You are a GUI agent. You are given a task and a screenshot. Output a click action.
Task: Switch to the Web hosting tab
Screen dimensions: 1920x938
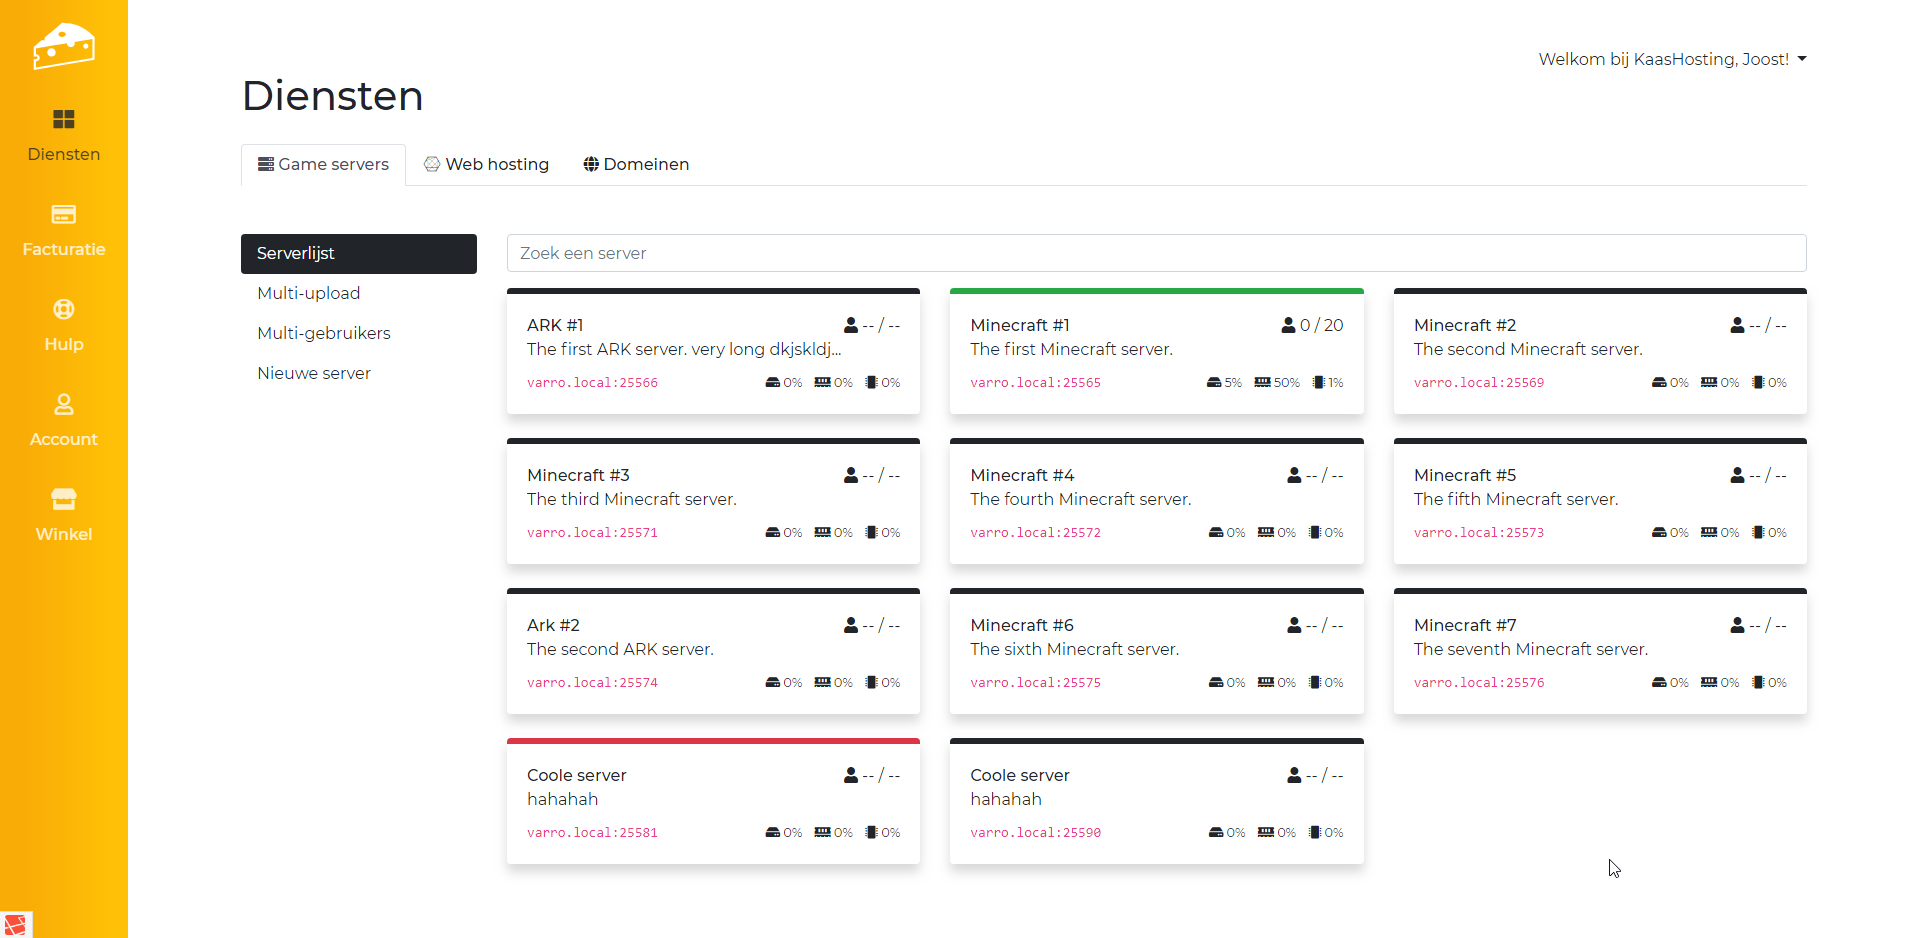click(x=486, y=164)
